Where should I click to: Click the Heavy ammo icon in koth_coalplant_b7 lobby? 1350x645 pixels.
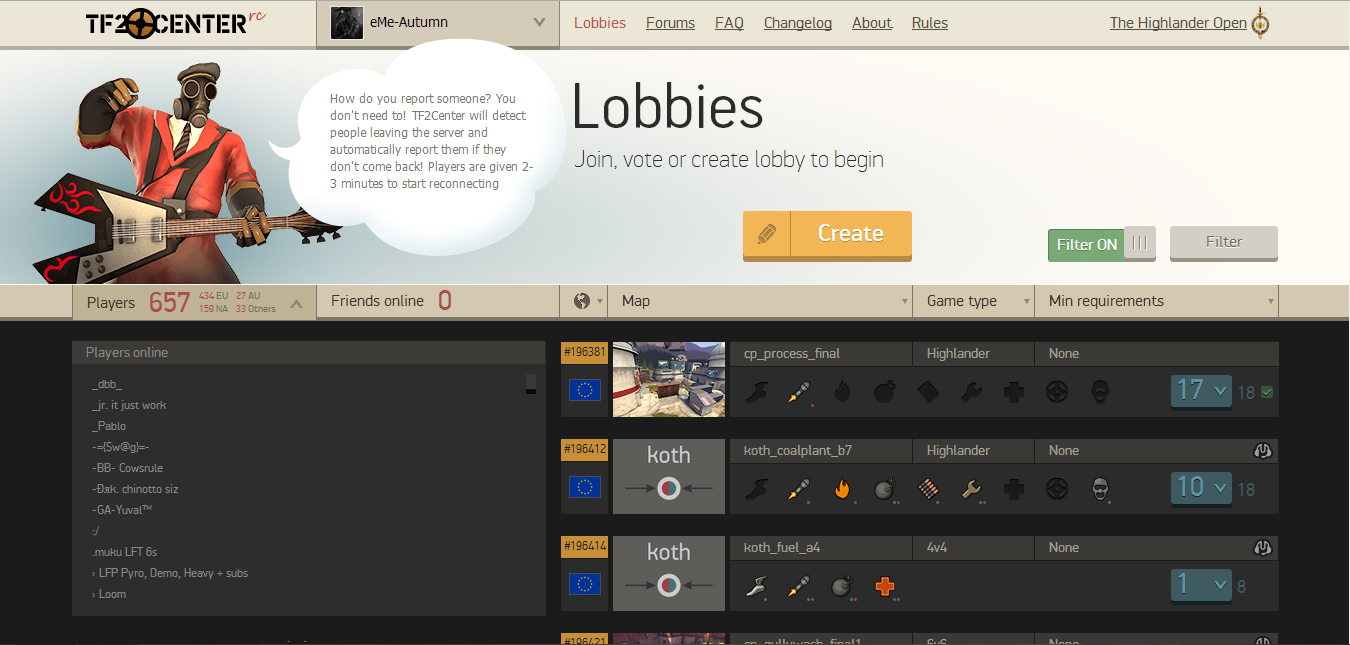coord(928,489)
